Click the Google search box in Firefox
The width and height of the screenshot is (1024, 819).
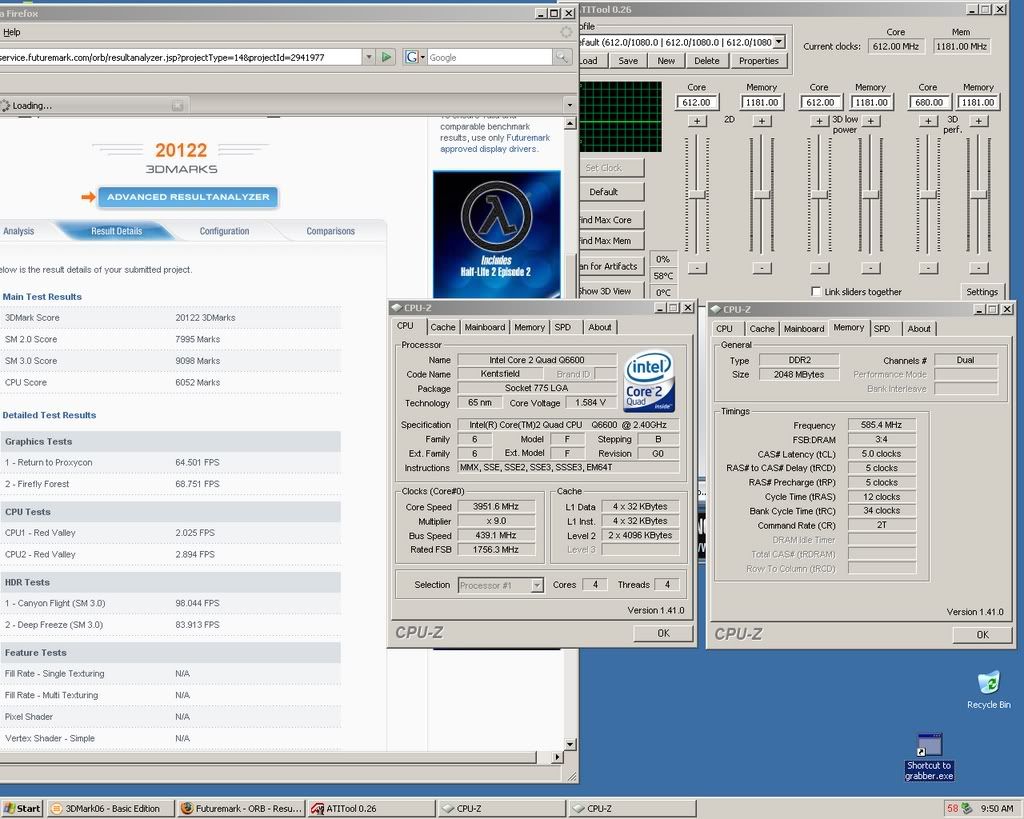[490, 57]
